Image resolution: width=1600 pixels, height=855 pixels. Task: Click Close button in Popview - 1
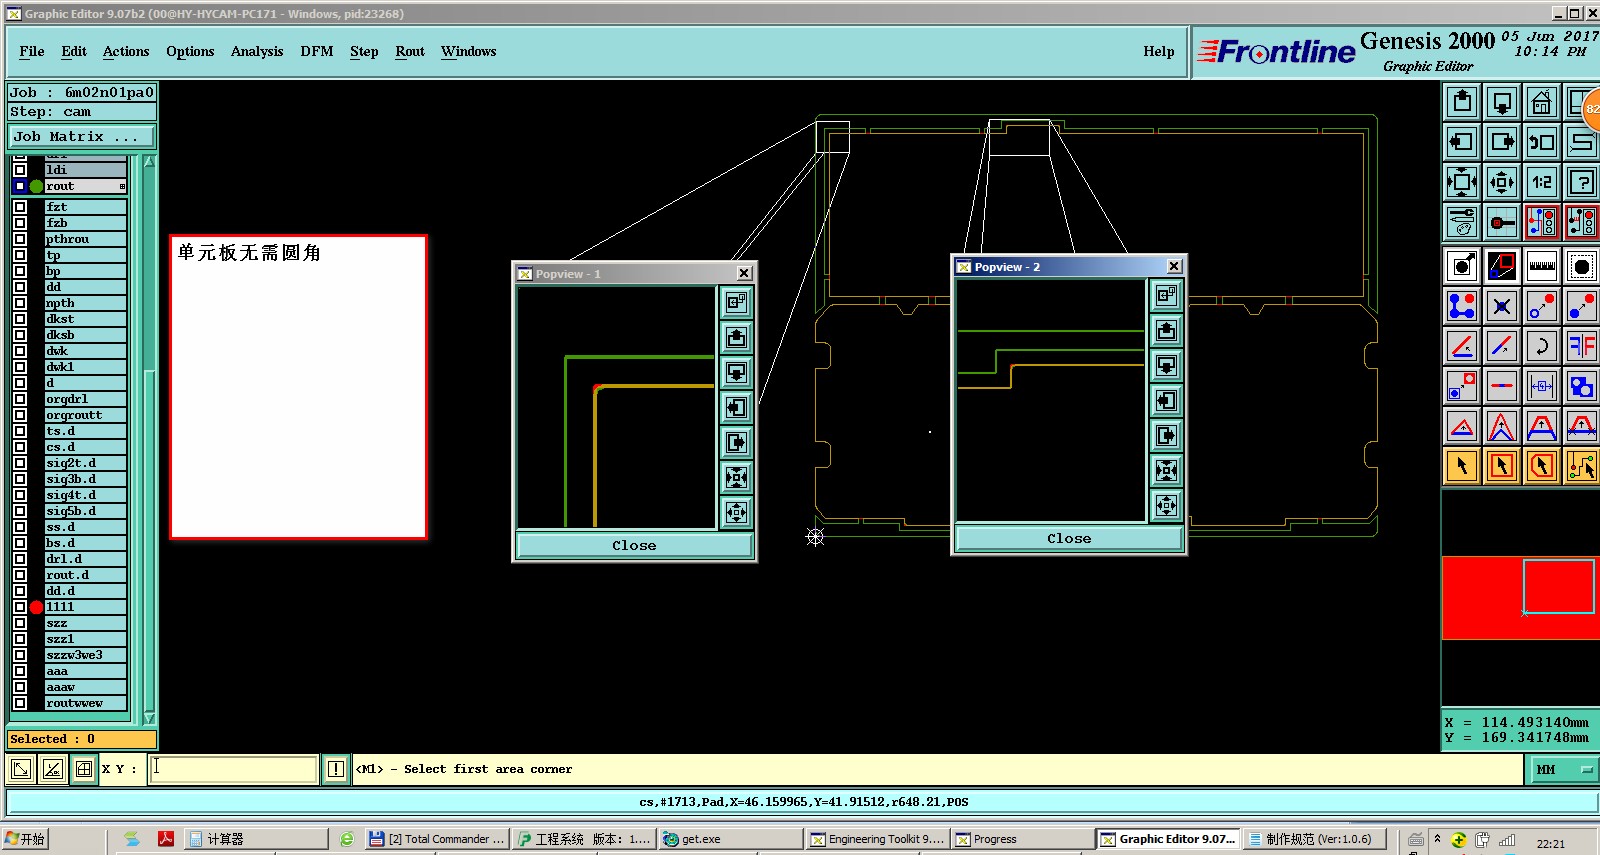[634, 545]
